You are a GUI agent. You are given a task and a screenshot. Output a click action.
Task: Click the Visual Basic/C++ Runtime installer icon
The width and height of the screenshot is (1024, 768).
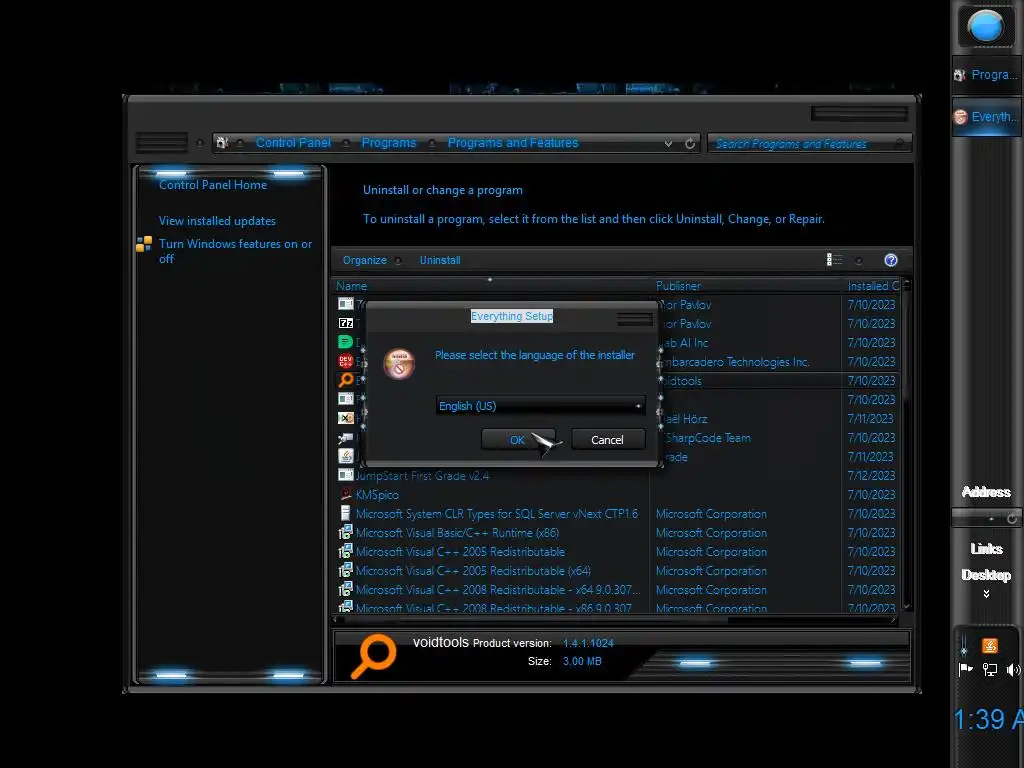[x=345, y=532]
